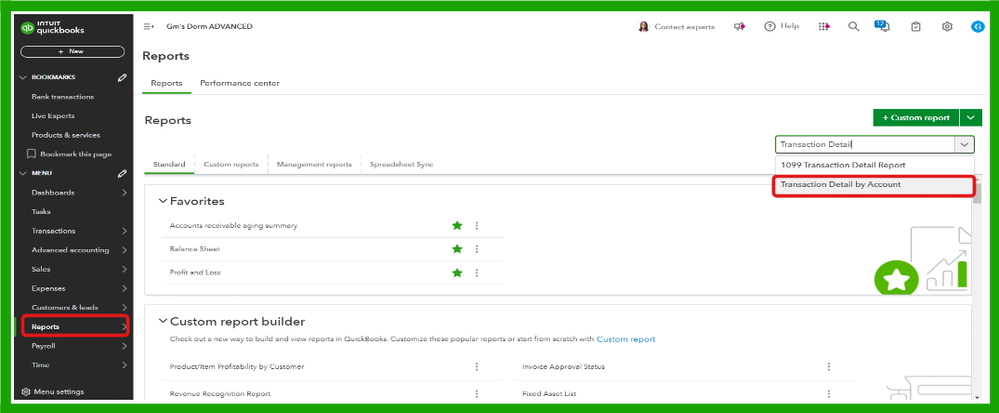Open the Settings gear icon
999x413 pixels.
[x=946, y=27]
